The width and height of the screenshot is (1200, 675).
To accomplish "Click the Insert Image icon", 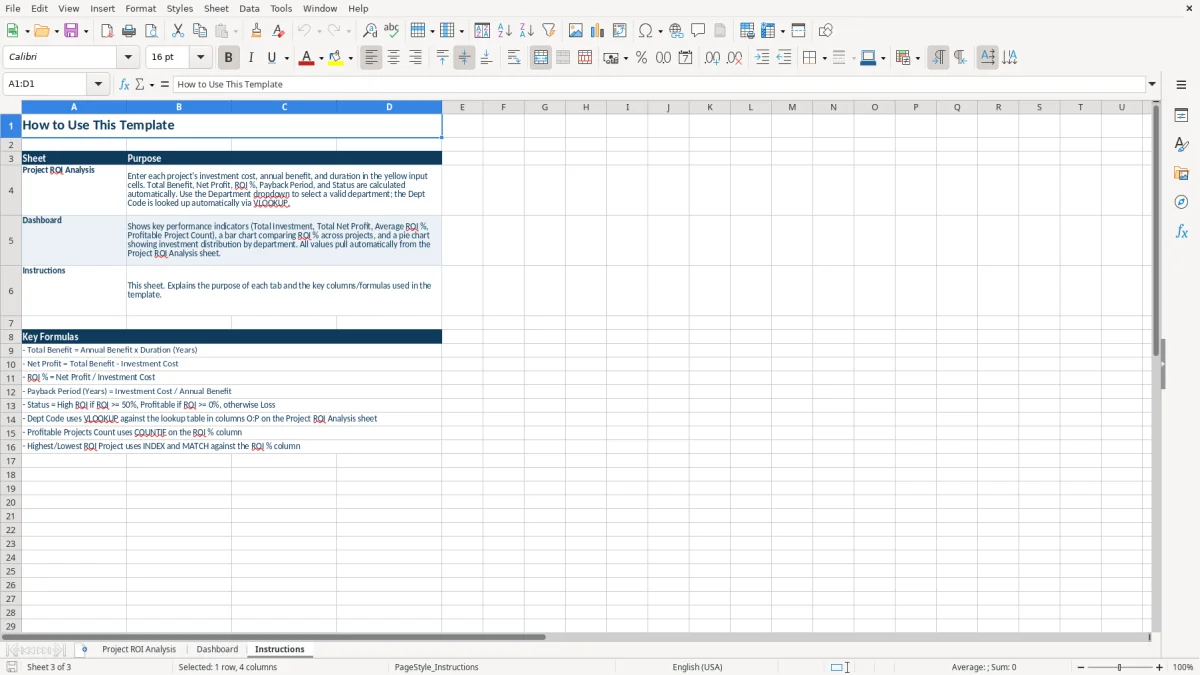I will click(576, 31).
